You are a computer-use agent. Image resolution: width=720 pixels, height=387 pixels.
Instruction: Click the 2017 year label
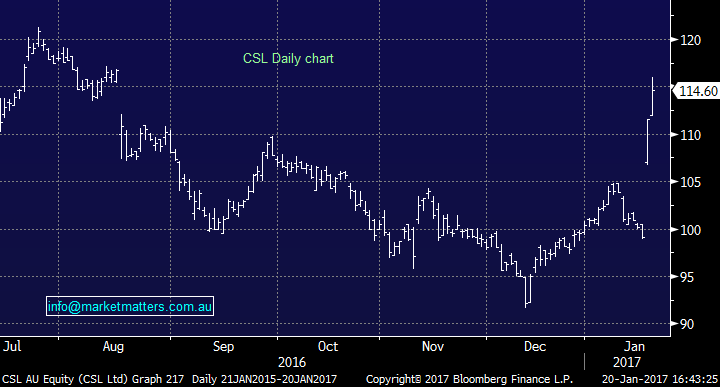pos(627,363)
